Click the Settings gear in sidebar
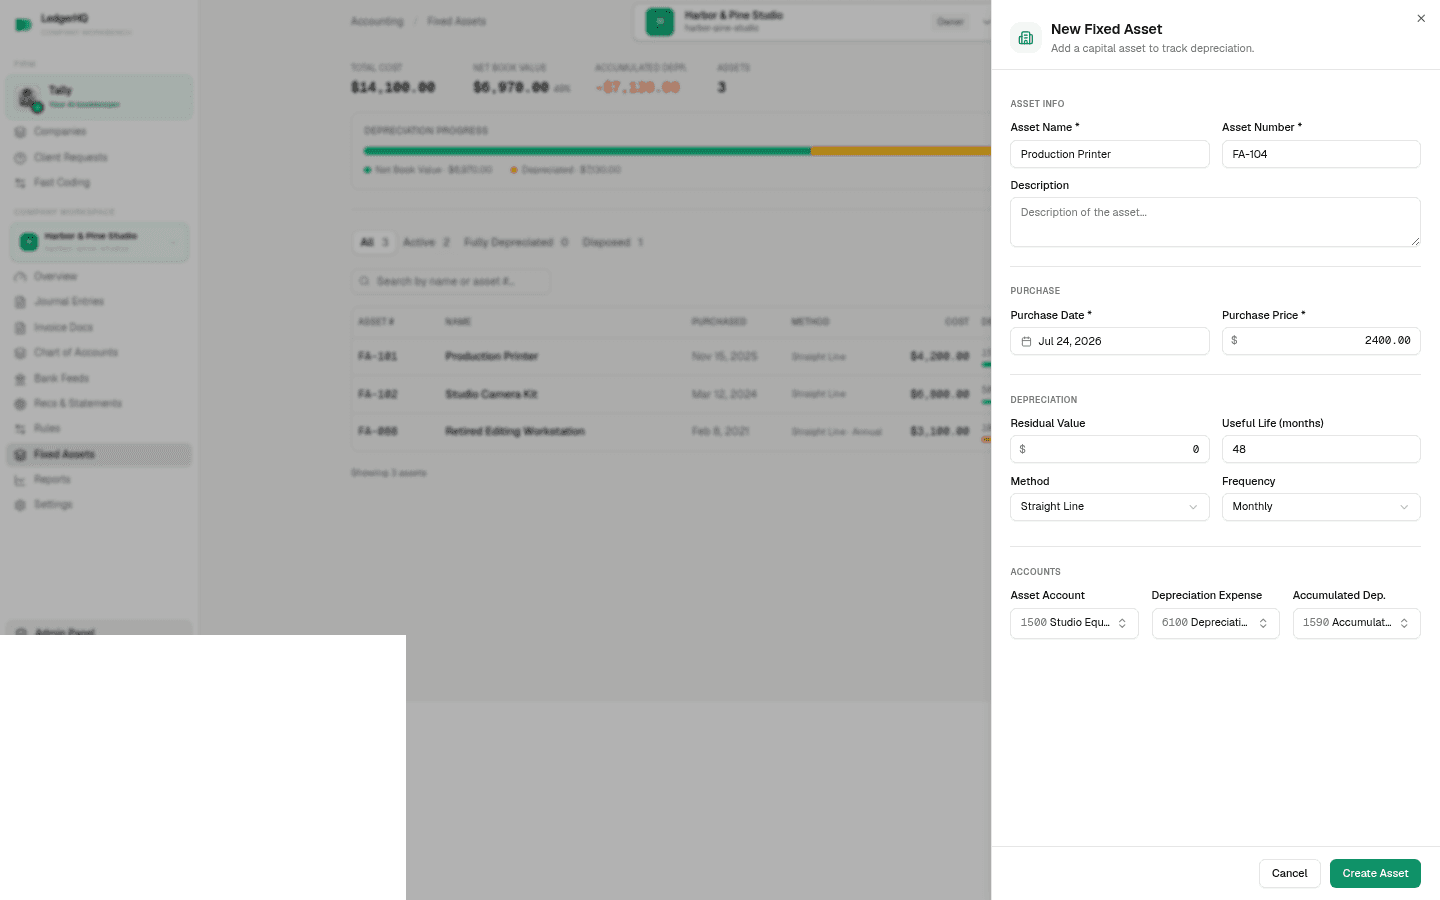Screen dimensions: 1440x900 [20, 505]
